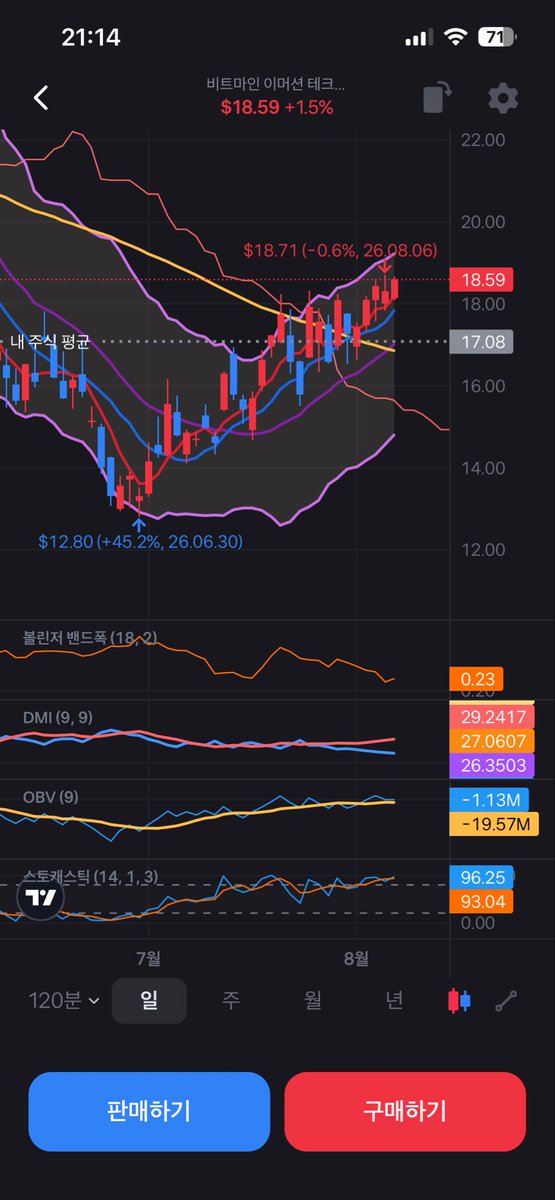The width and height of the screenshot is (555, 1200).
Task: Tap the 판매하기 sell button
Action: point(149,1111)
